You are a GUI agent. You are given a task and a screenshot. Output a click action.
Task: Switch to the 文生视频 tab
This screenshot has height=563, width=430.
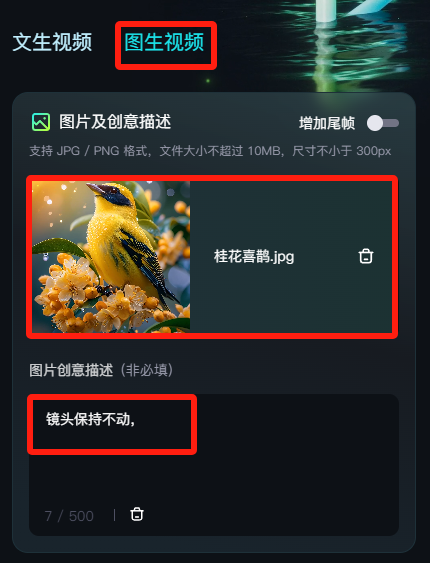52,42
